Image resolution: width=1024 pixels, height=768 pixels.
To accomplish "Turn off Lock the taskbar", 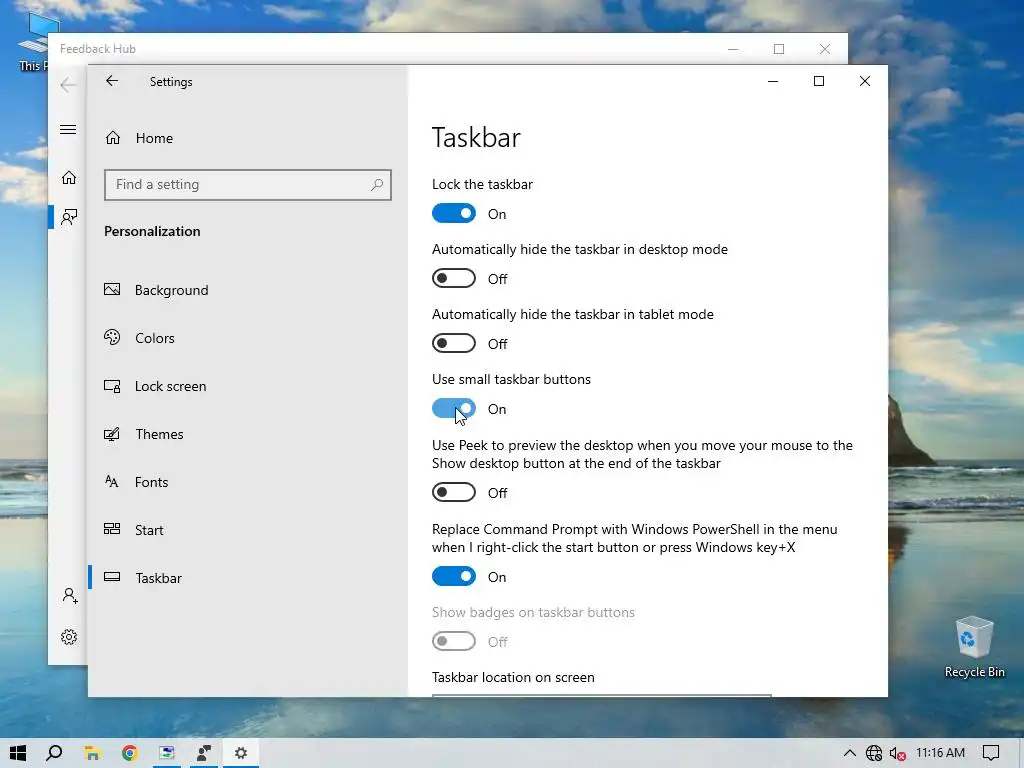I will pos(454,214).
